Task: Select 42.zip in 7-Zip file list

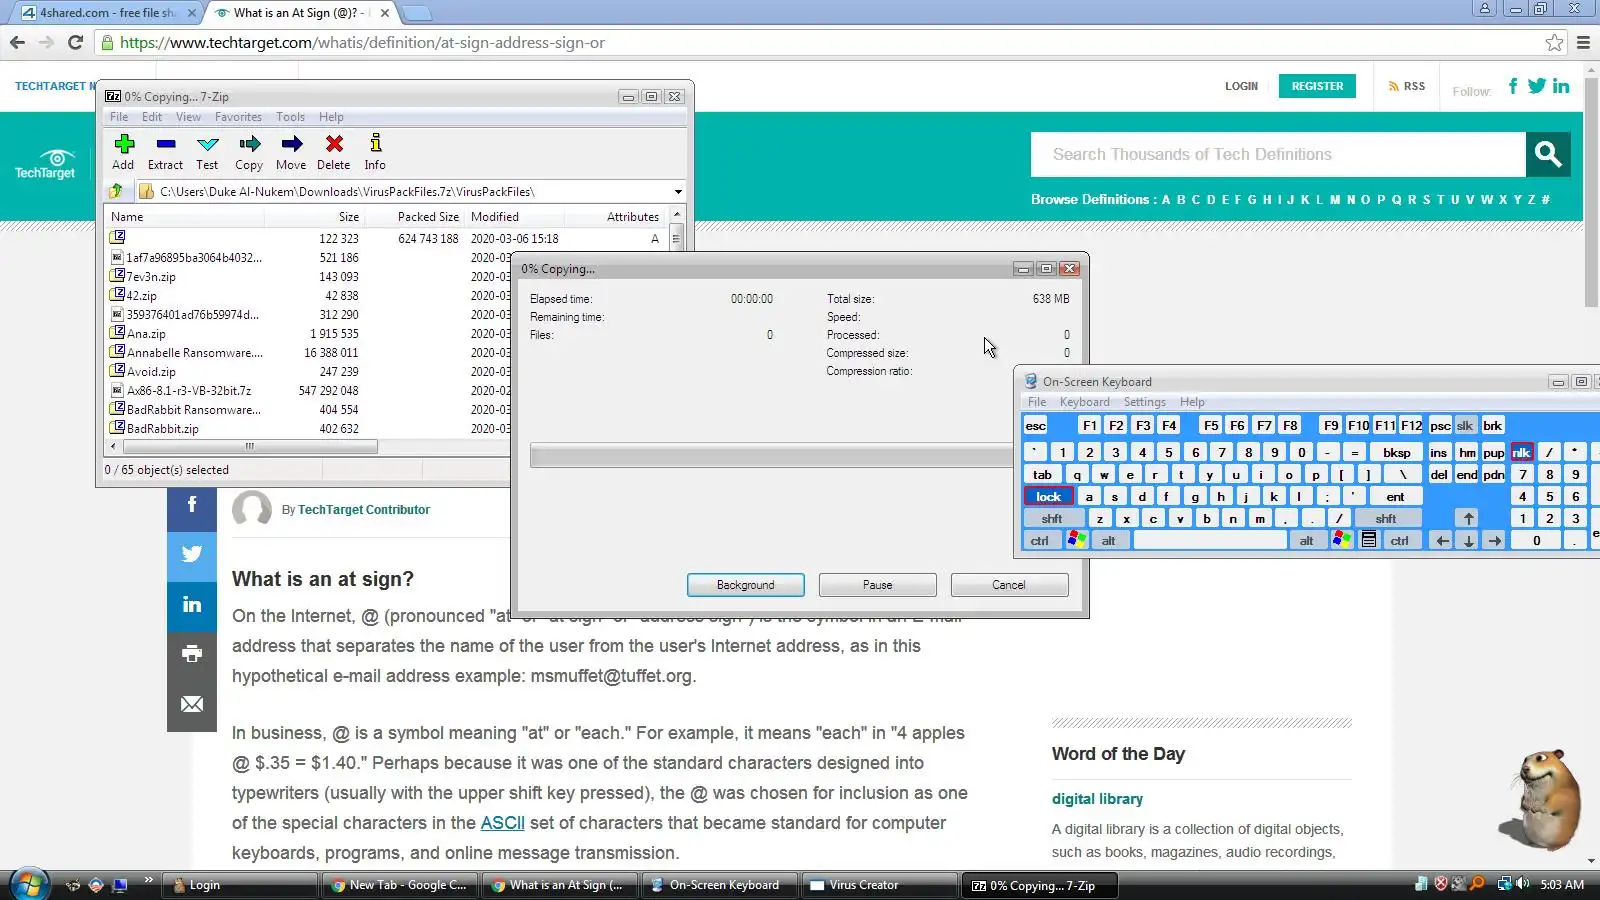Action: click(141, 296)
